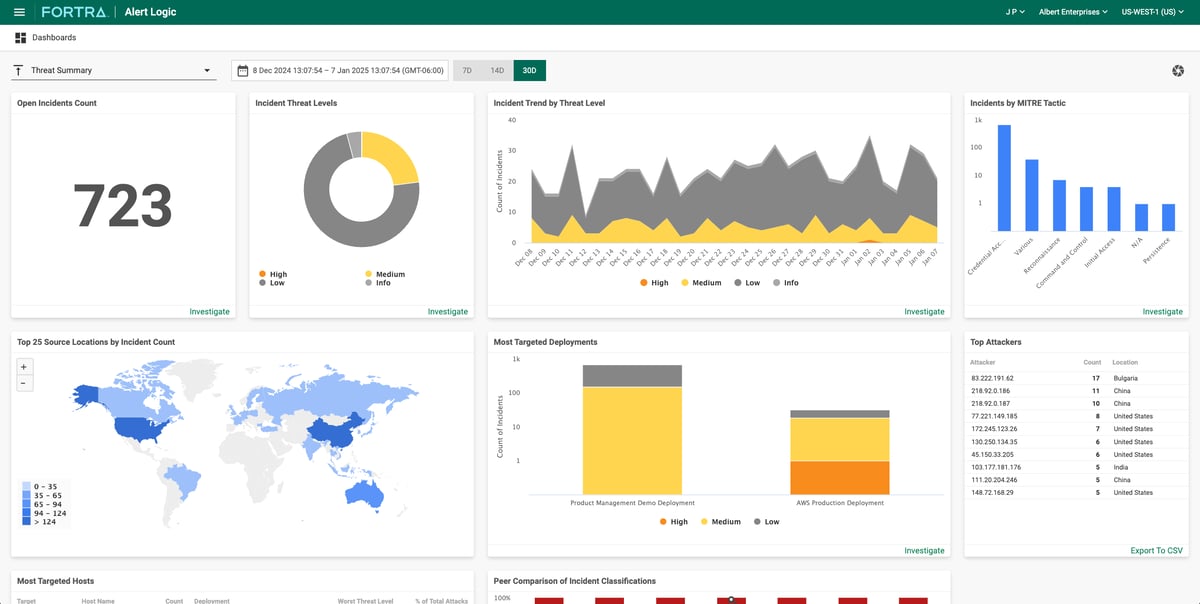This screenshot has width=1200, height=604.
Task: Zoom in on the source locations map
Action: pos(24,366)
